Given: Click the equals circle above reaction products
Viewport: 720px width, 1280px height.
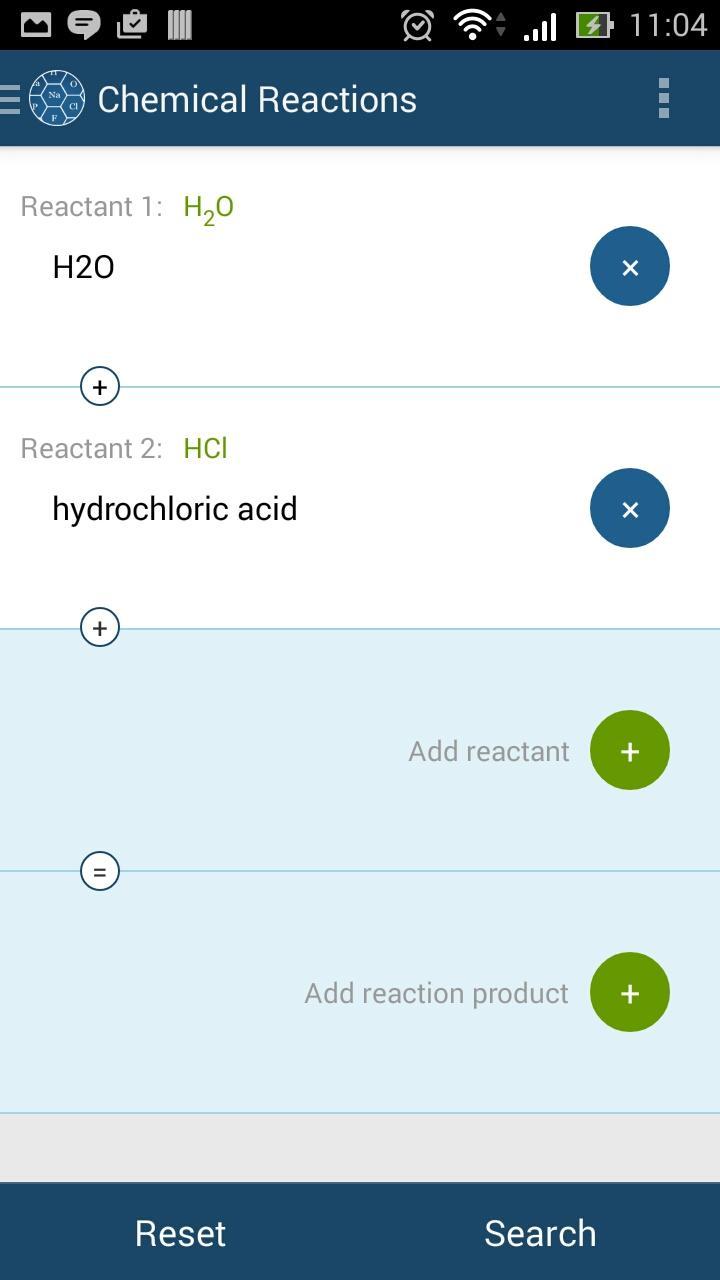Looking at the screenshot, I should click(99, 870).
